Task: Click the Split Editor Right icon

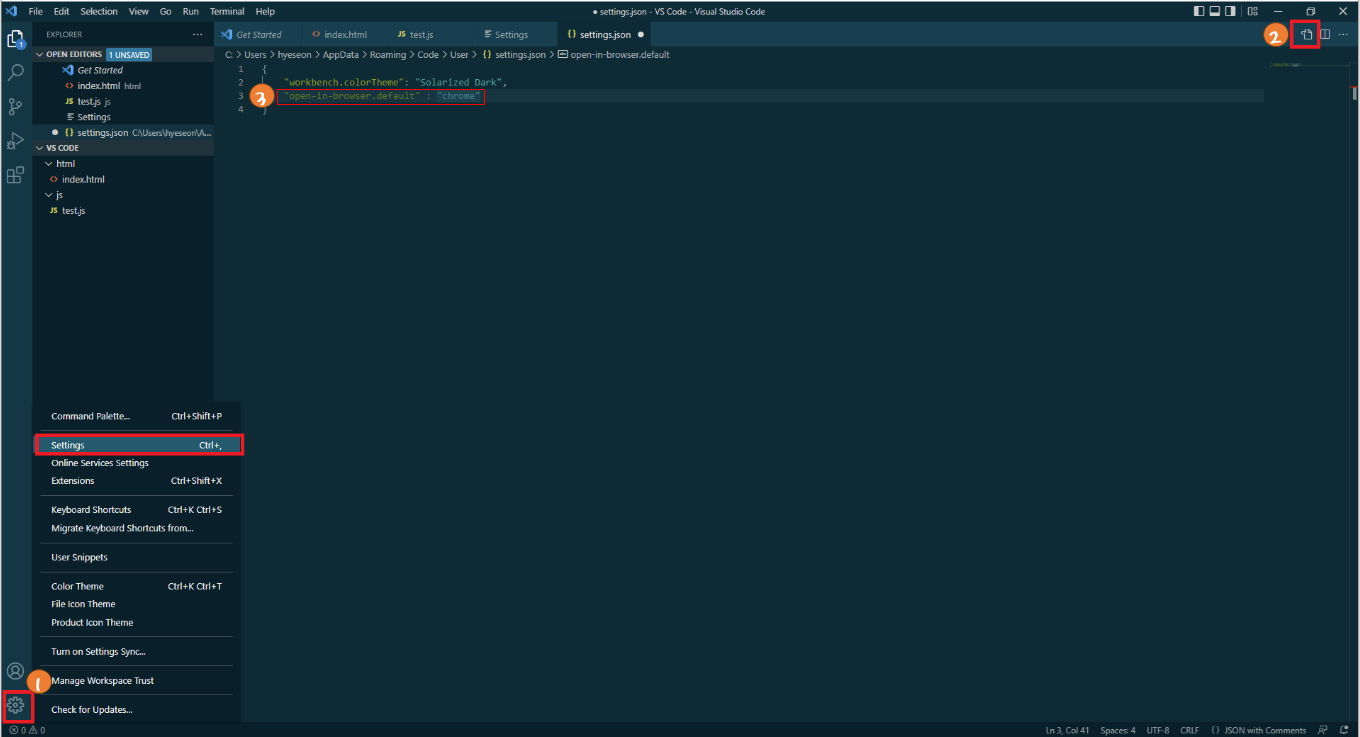Action: tap(1325, 34)
